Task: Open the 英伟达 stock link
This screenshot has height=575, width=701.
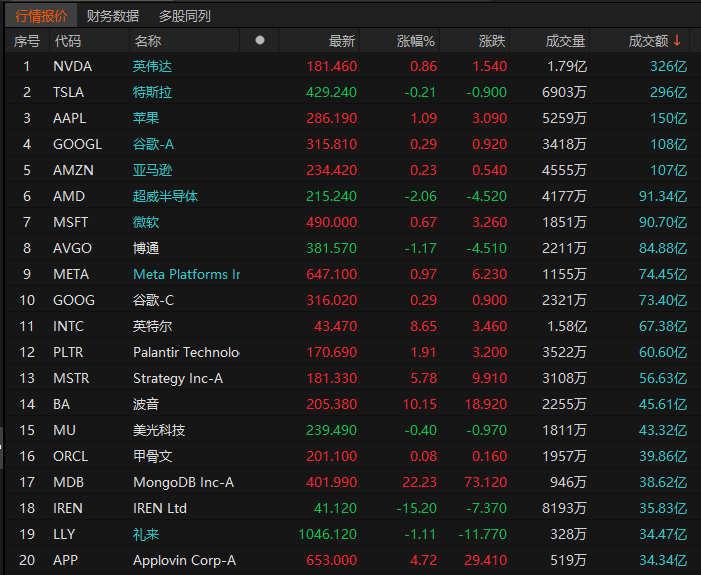Action: coord(152,66)
